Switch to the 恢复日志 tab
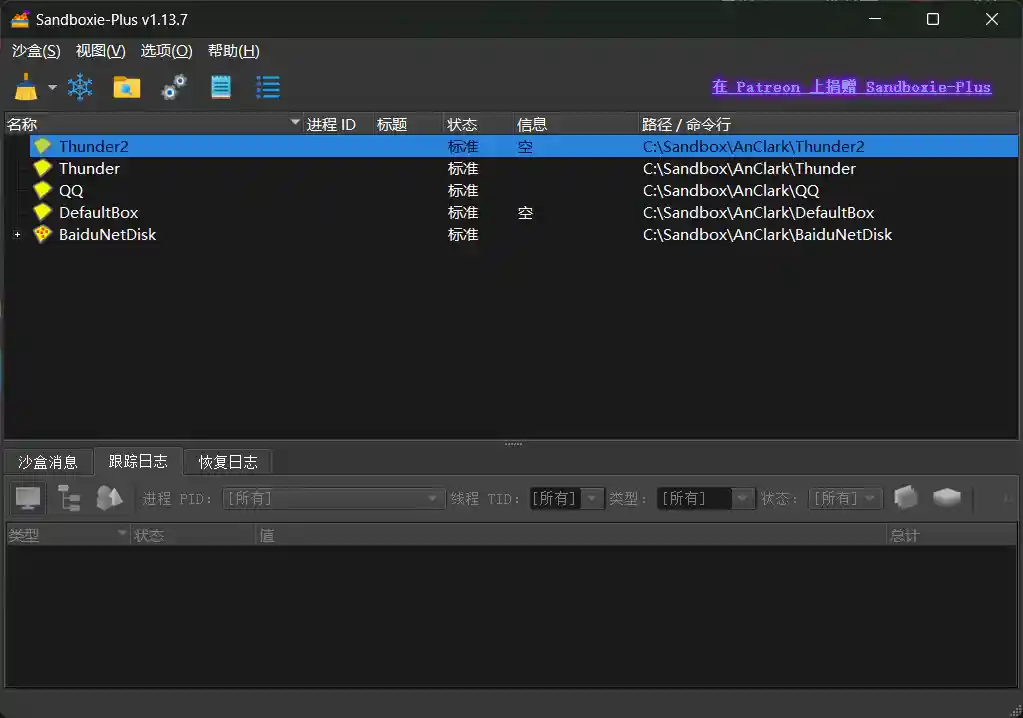This screenshot has width=1023, height=718. pos(228,461)
